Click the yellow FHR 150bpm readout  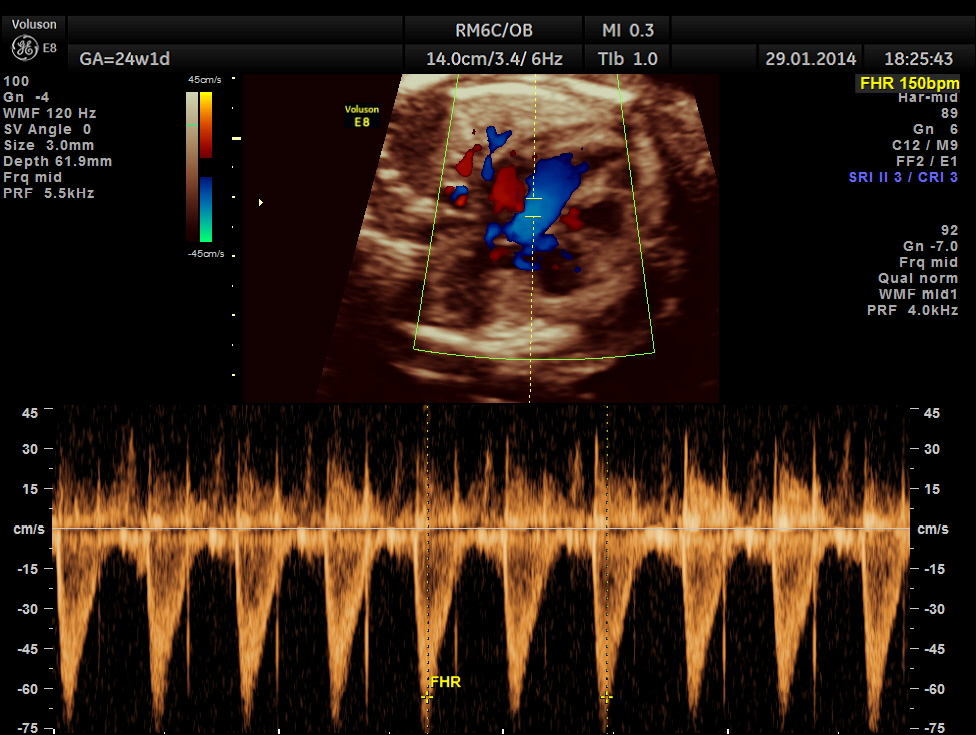(x=908, y=83)
